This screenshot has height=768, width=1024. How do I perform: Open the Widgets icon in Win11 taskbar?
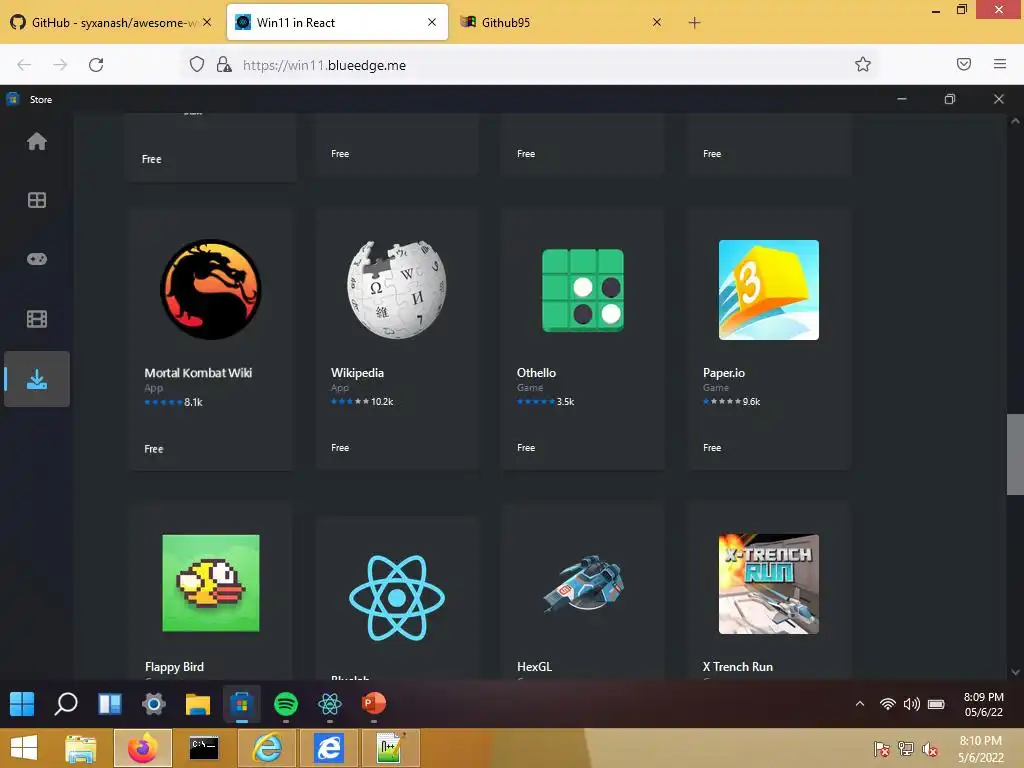110,704
